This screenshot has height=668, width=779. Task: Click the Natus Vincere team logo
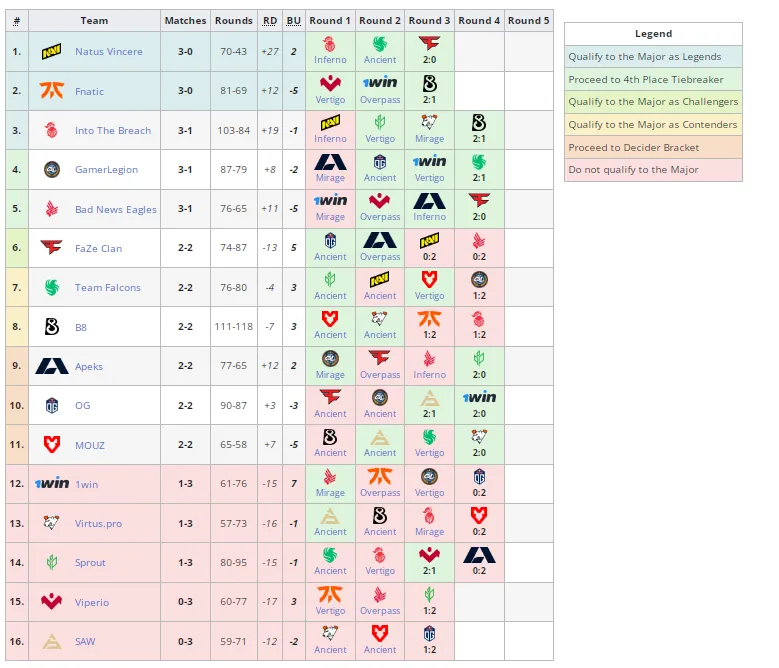52,51
